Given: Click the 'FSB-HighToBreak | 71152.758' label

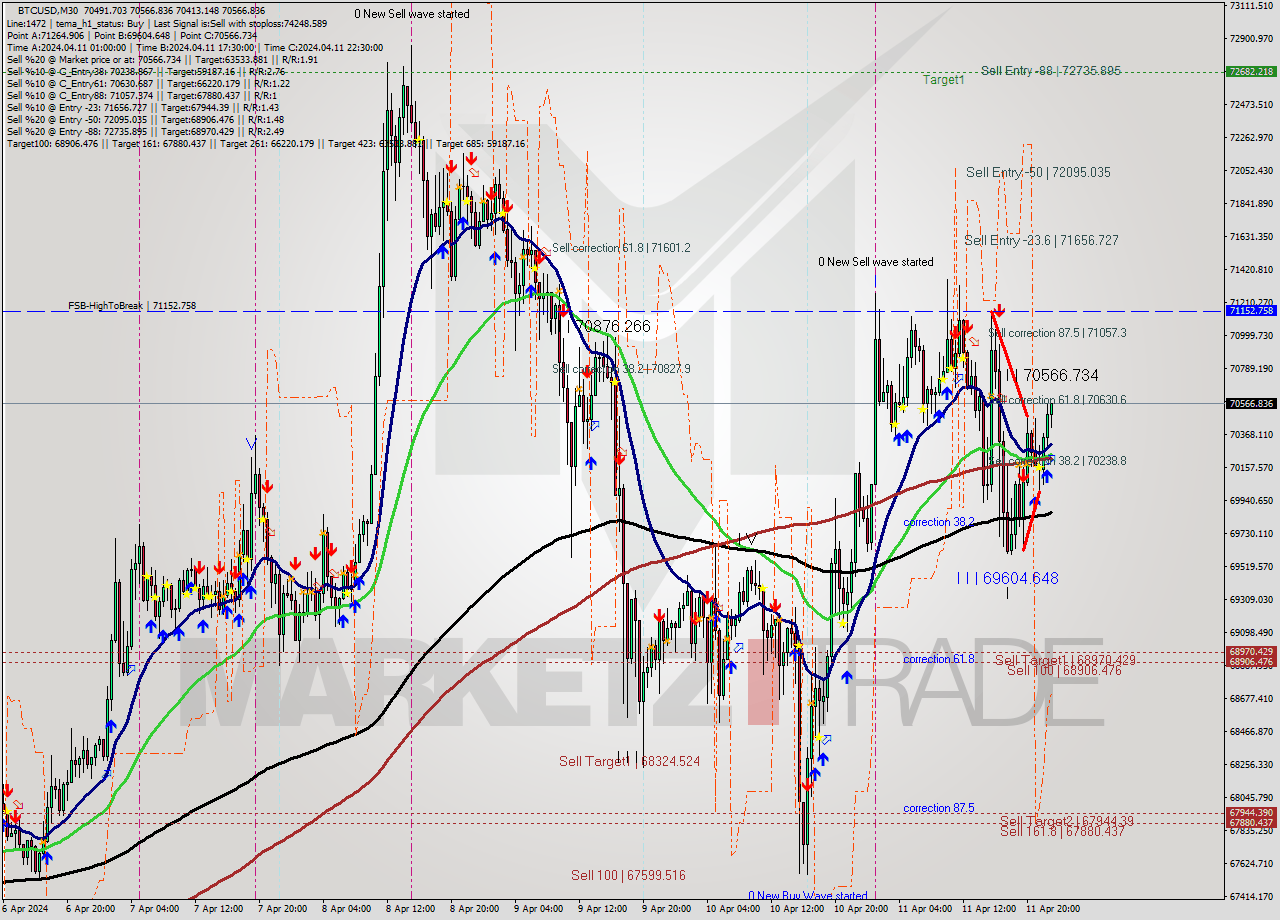Looking at the screenshot, I should 131,306.
